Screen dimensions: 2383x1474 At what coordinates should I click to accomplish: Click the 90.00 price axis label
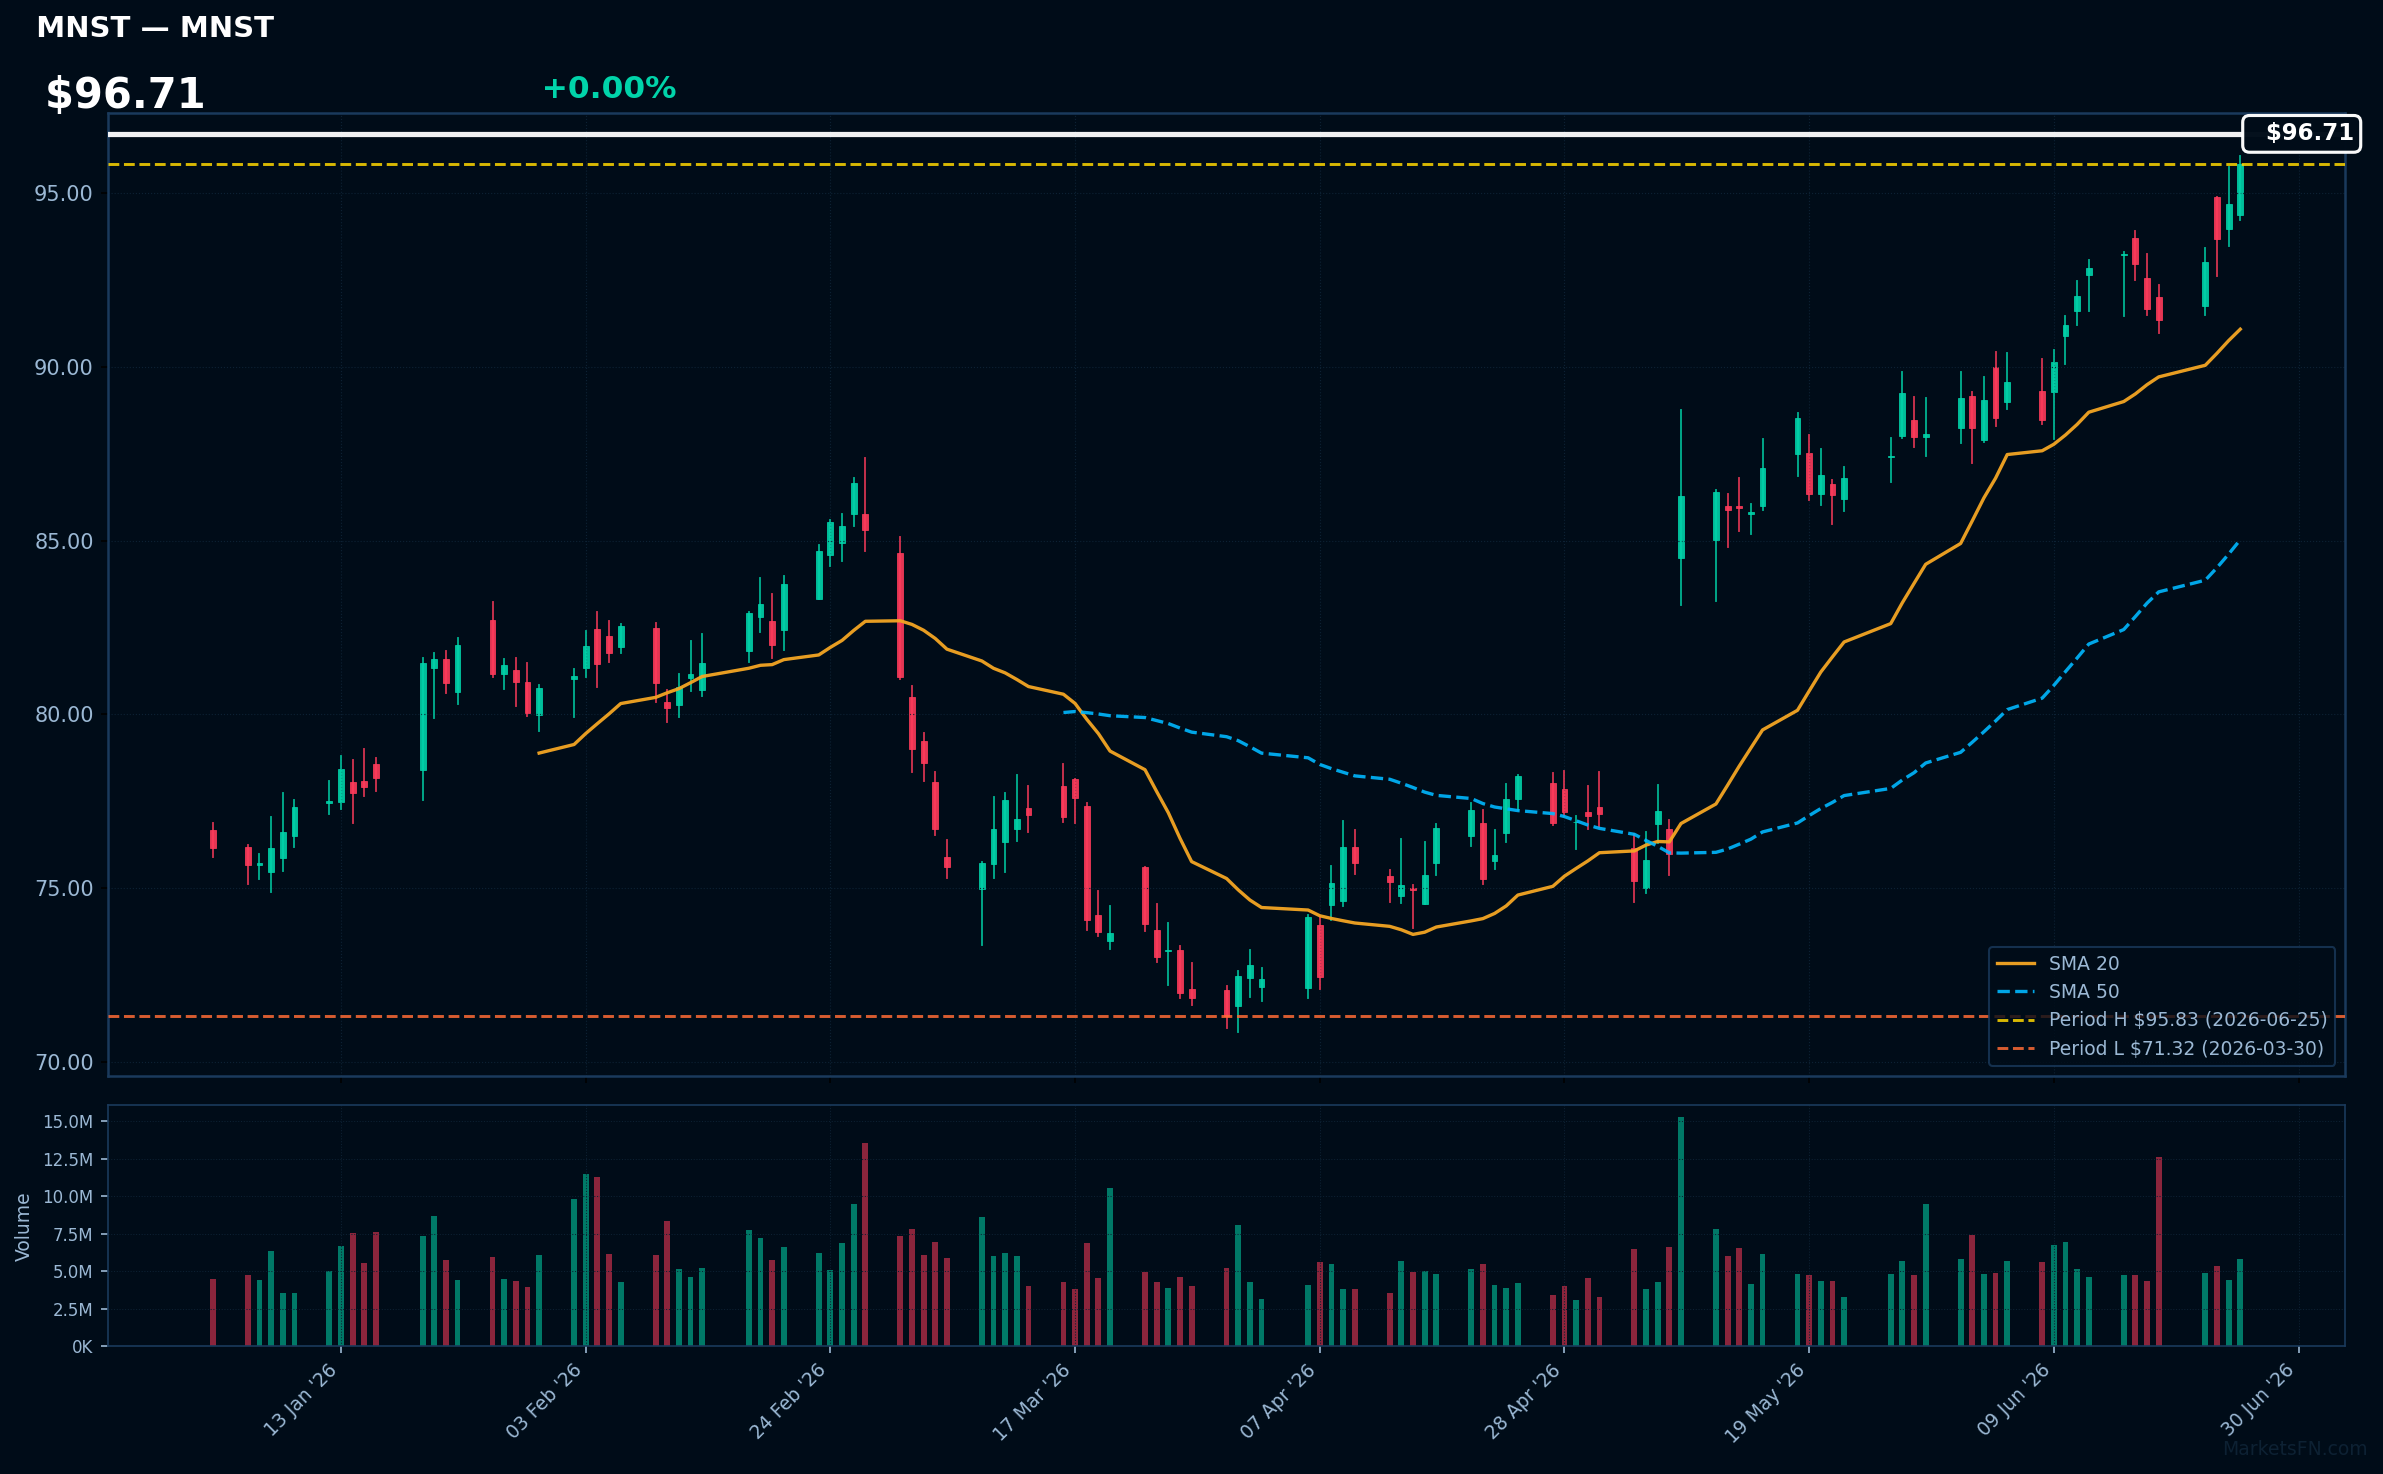coord(63,368)
